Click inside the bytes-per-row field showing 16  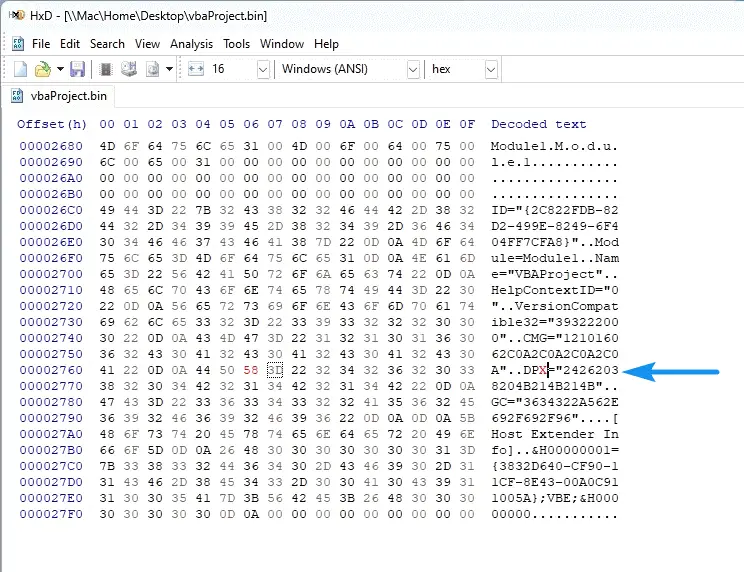232,69
